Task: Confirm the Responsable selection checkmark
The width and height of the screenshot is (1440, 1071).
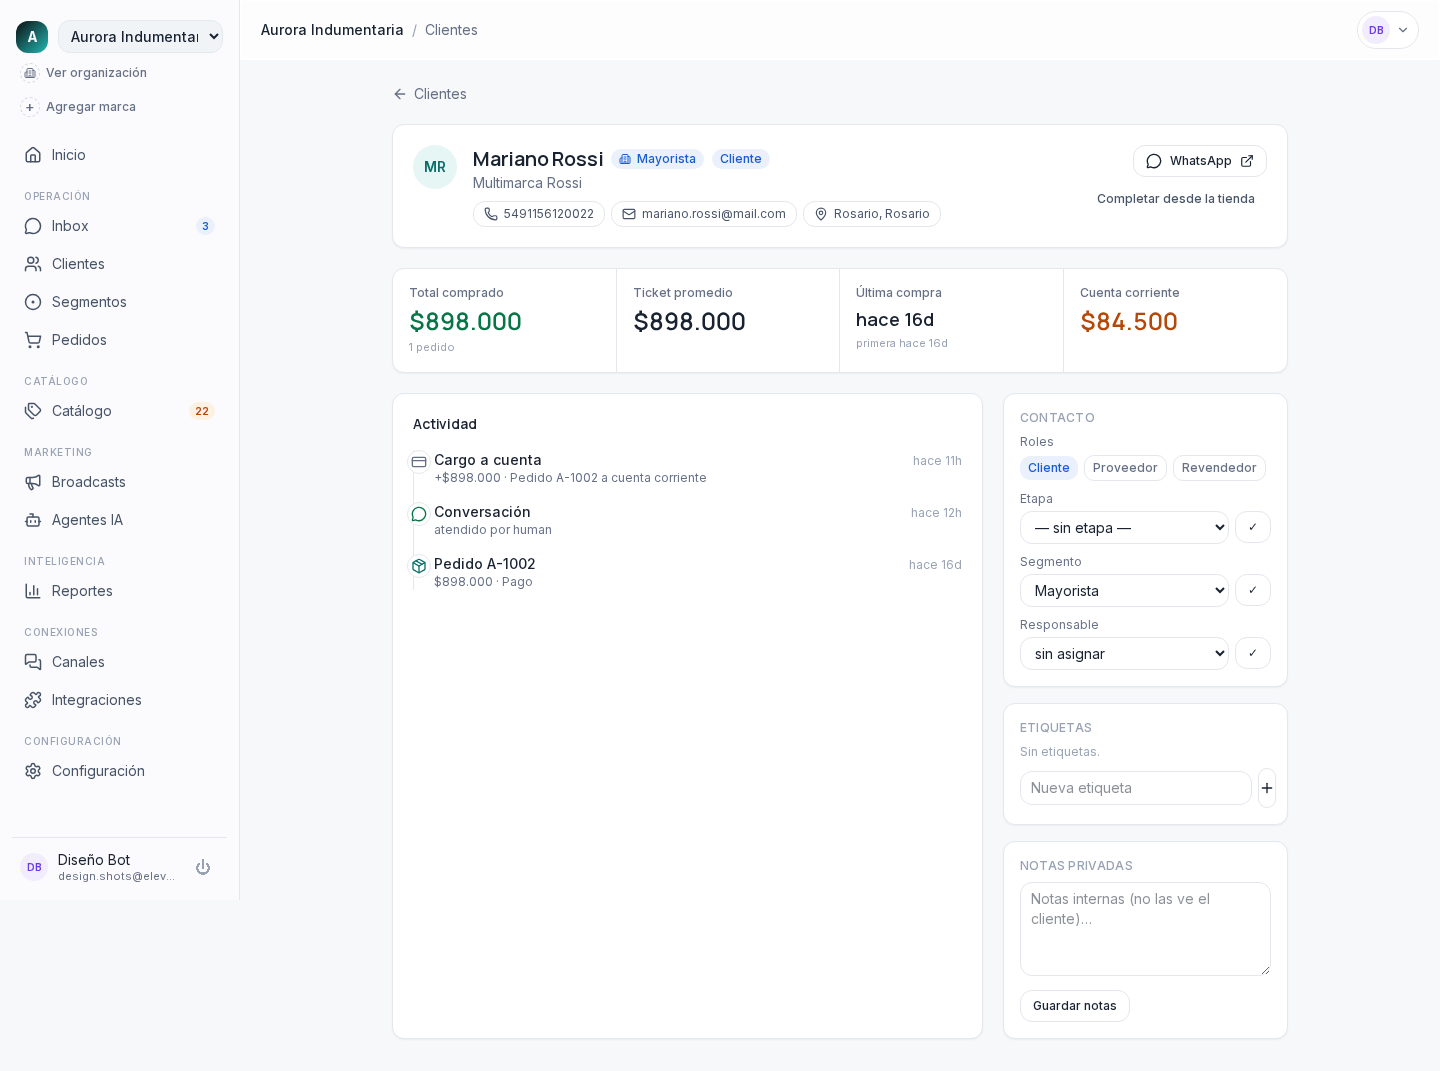Action: (1253, 653)
